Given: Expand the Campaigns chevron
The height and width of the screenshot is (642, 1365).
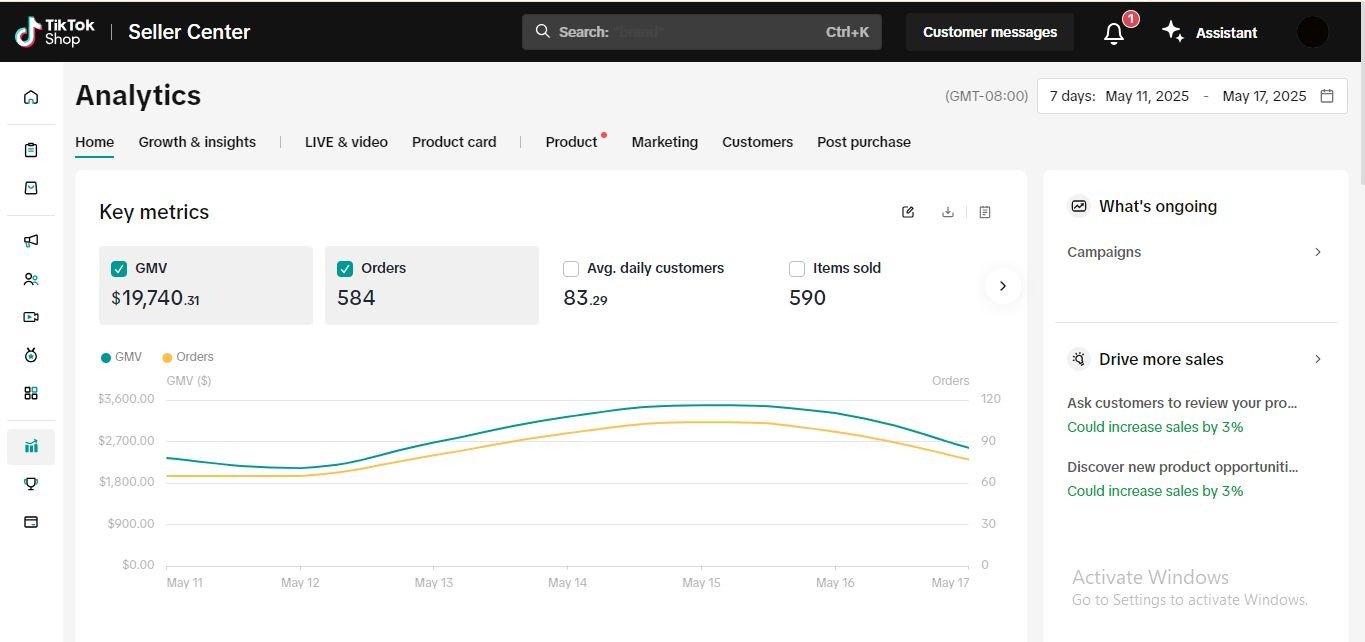Looking at the screenshot, I should click(1318, 252).
